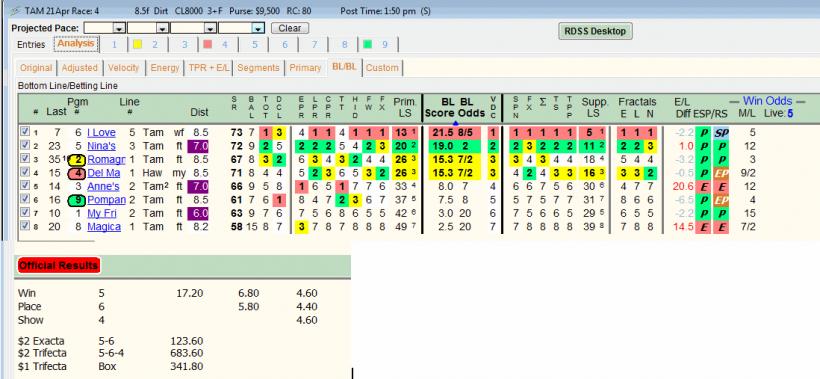The width and height of the screenshot is (820, 379).
Task: Open the first Projected Pace dropdown
Action: click(119, 28)
